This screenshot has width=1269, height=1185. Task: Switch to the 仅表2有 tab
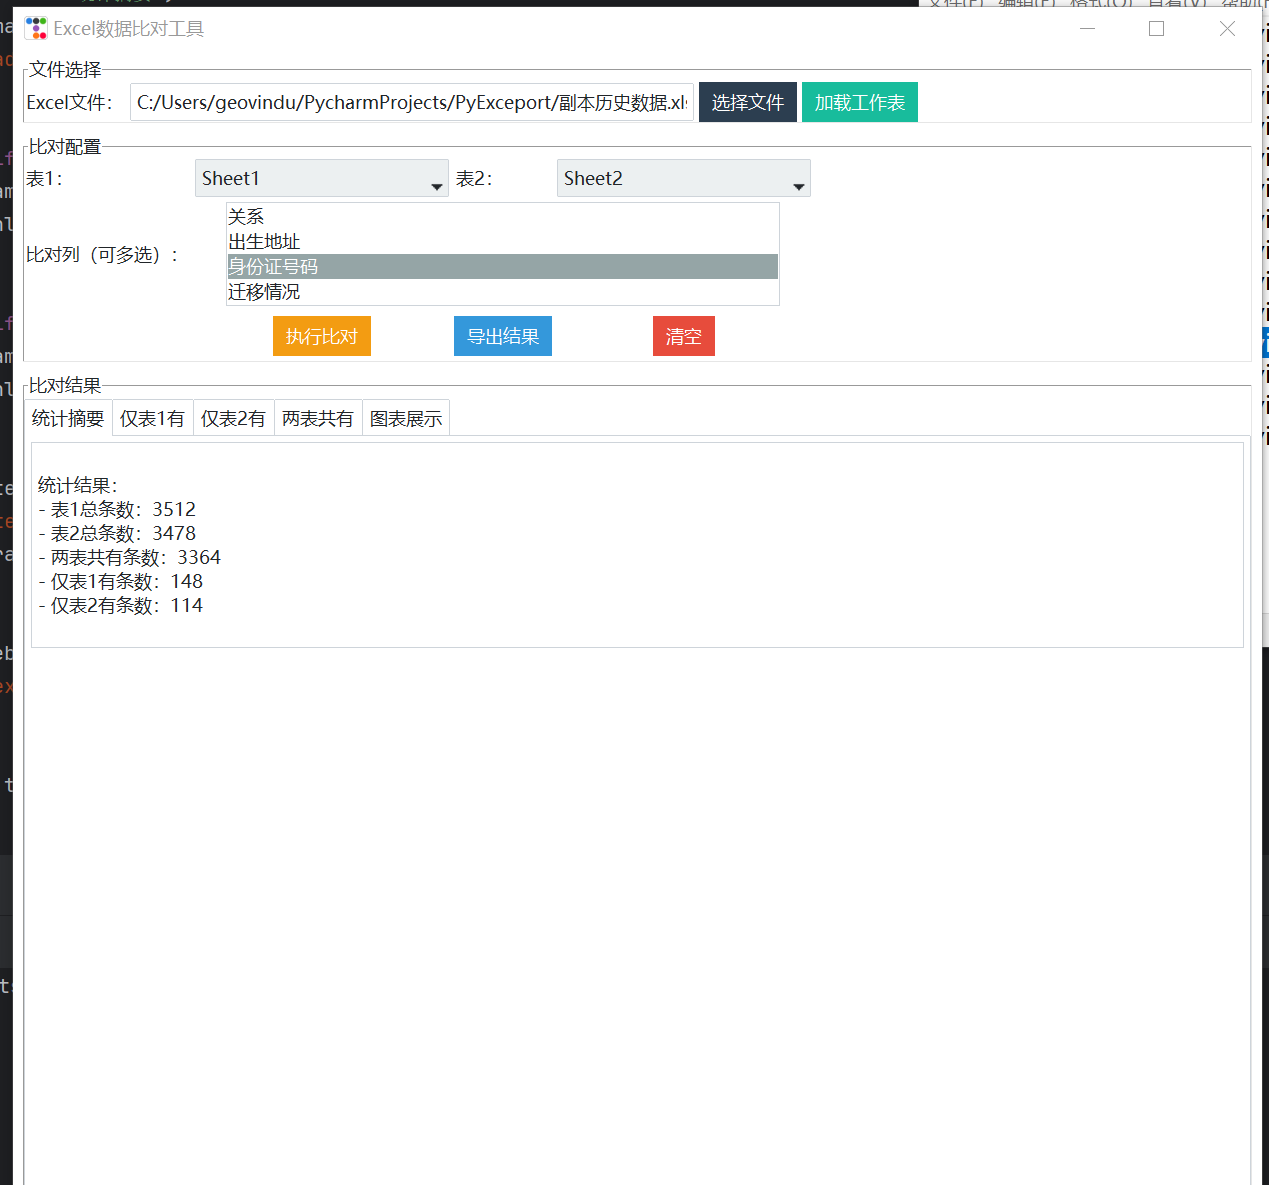[233, 418]
